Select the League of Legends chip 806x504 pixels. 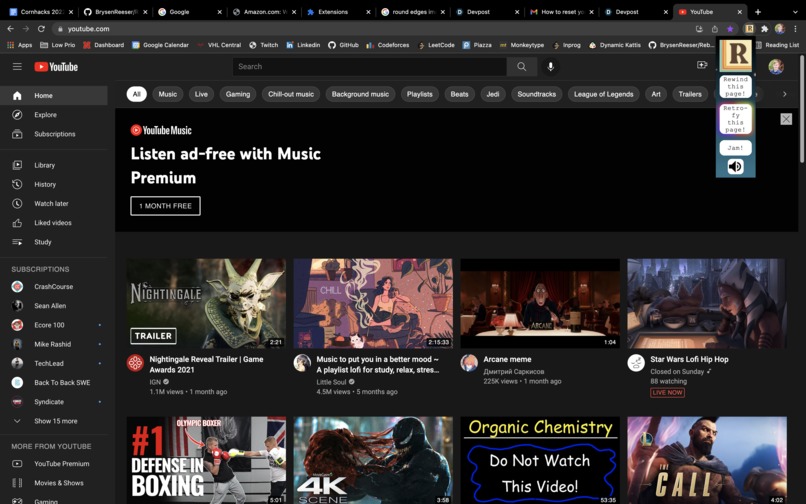click(x=603, y=94)
